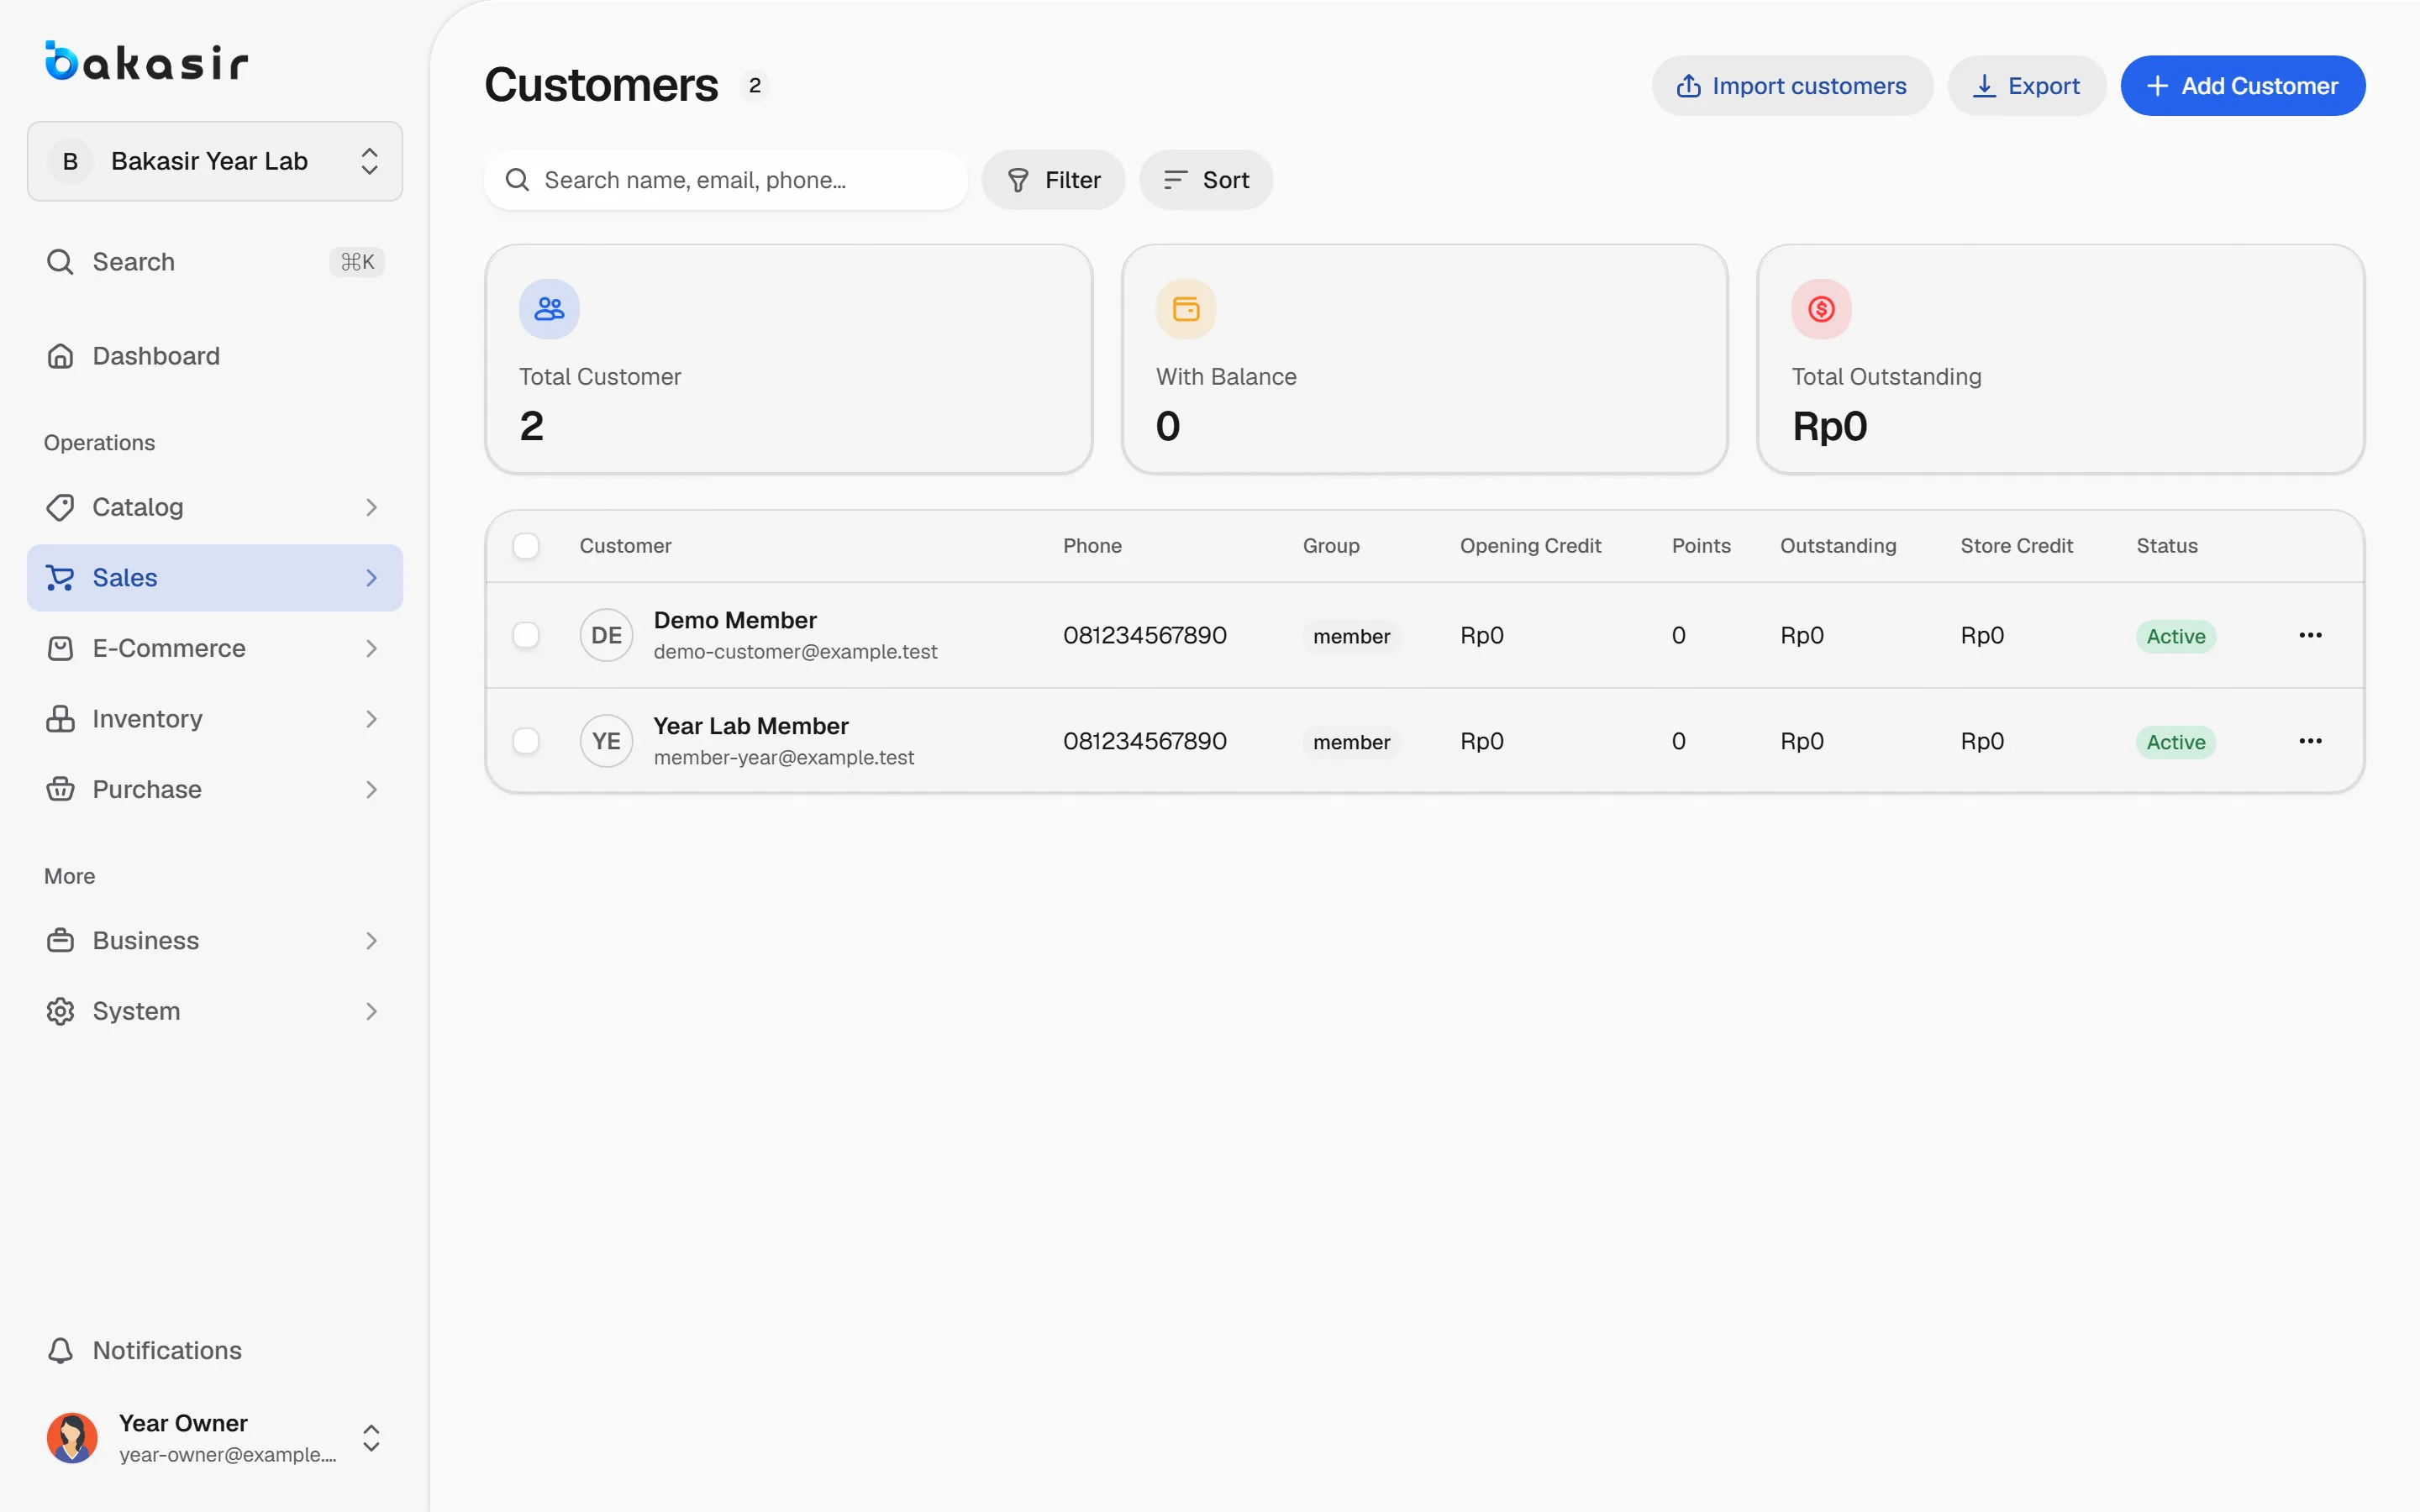Open actions menu for Year Lab Member
Viewport: 2420px width, 1512px height.
[x=2310, y=741]
